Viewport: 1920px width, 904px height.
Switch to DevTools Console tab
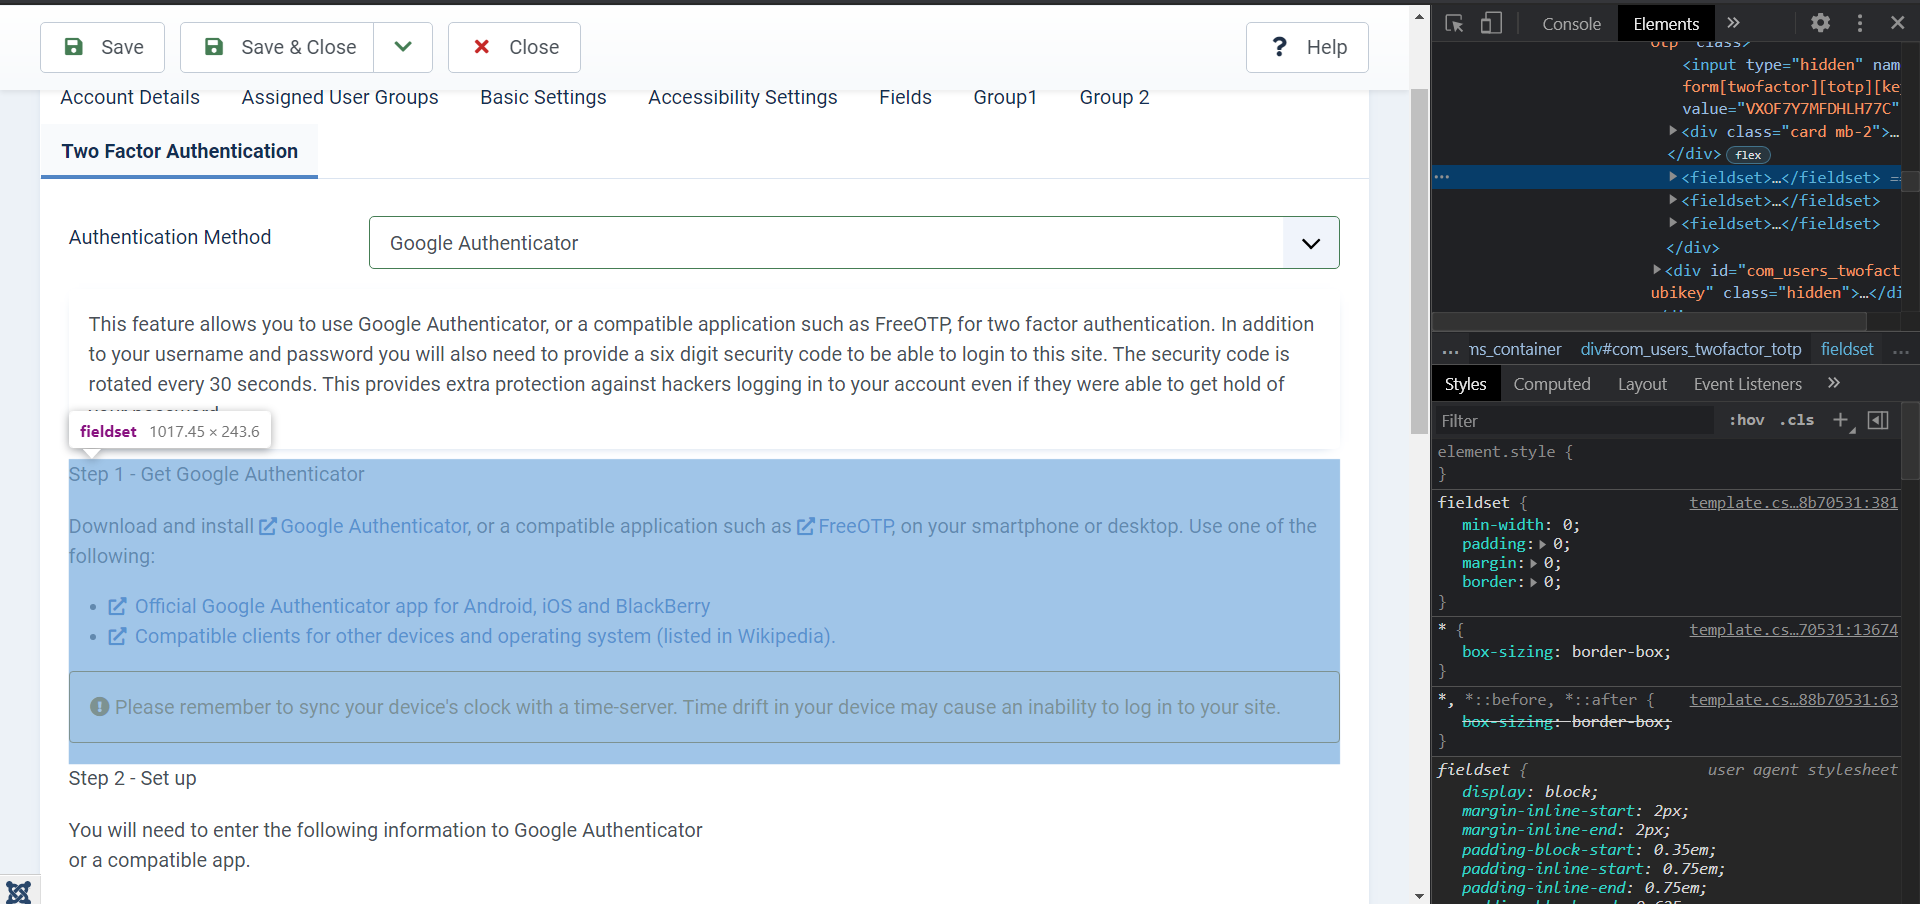coord(1571,24)
